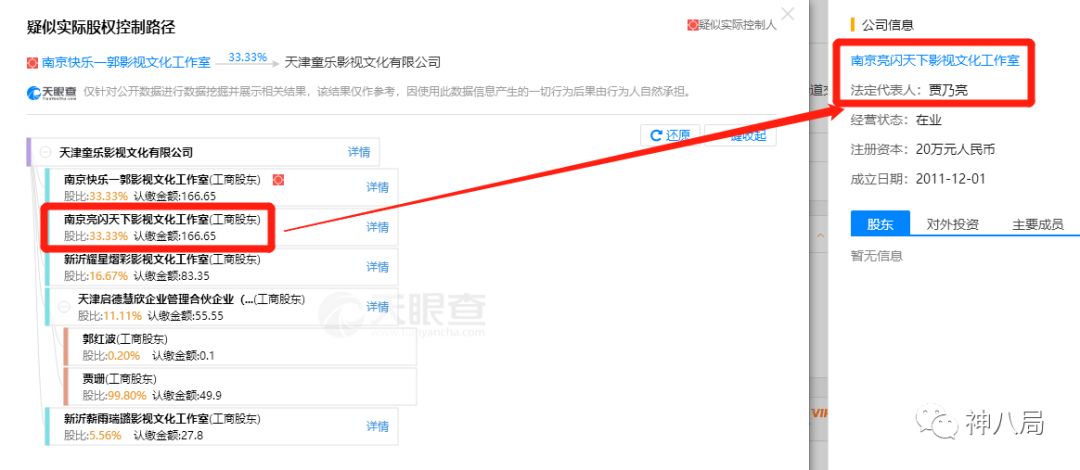Open 详情 for 天津启德慧欣企业管理合伙企业
1080x470 pixels.
point(377,307)
